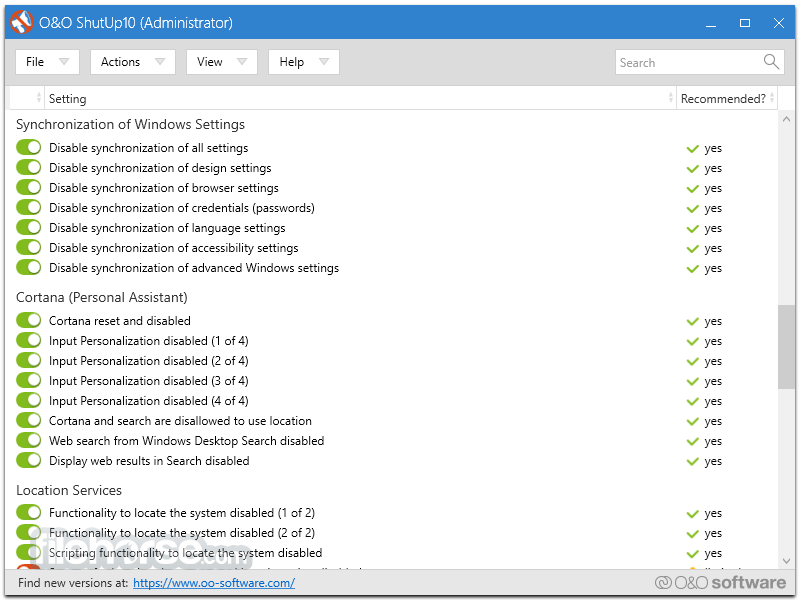Toggle 'Disable synchronization of language settings'
Viewport: 800px width, 600px height.
29,227
